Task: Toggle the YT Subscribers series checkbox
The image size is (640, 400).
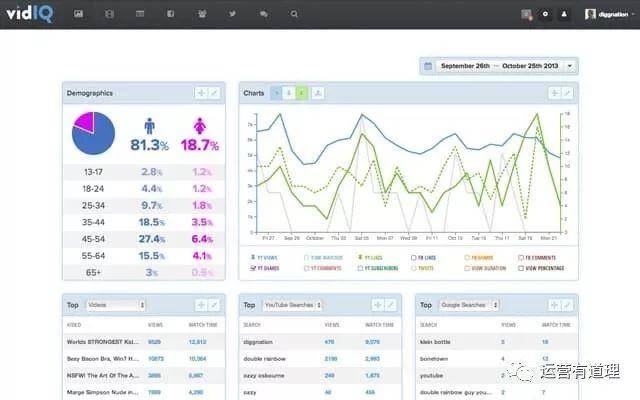Action: tap(360, 268)
